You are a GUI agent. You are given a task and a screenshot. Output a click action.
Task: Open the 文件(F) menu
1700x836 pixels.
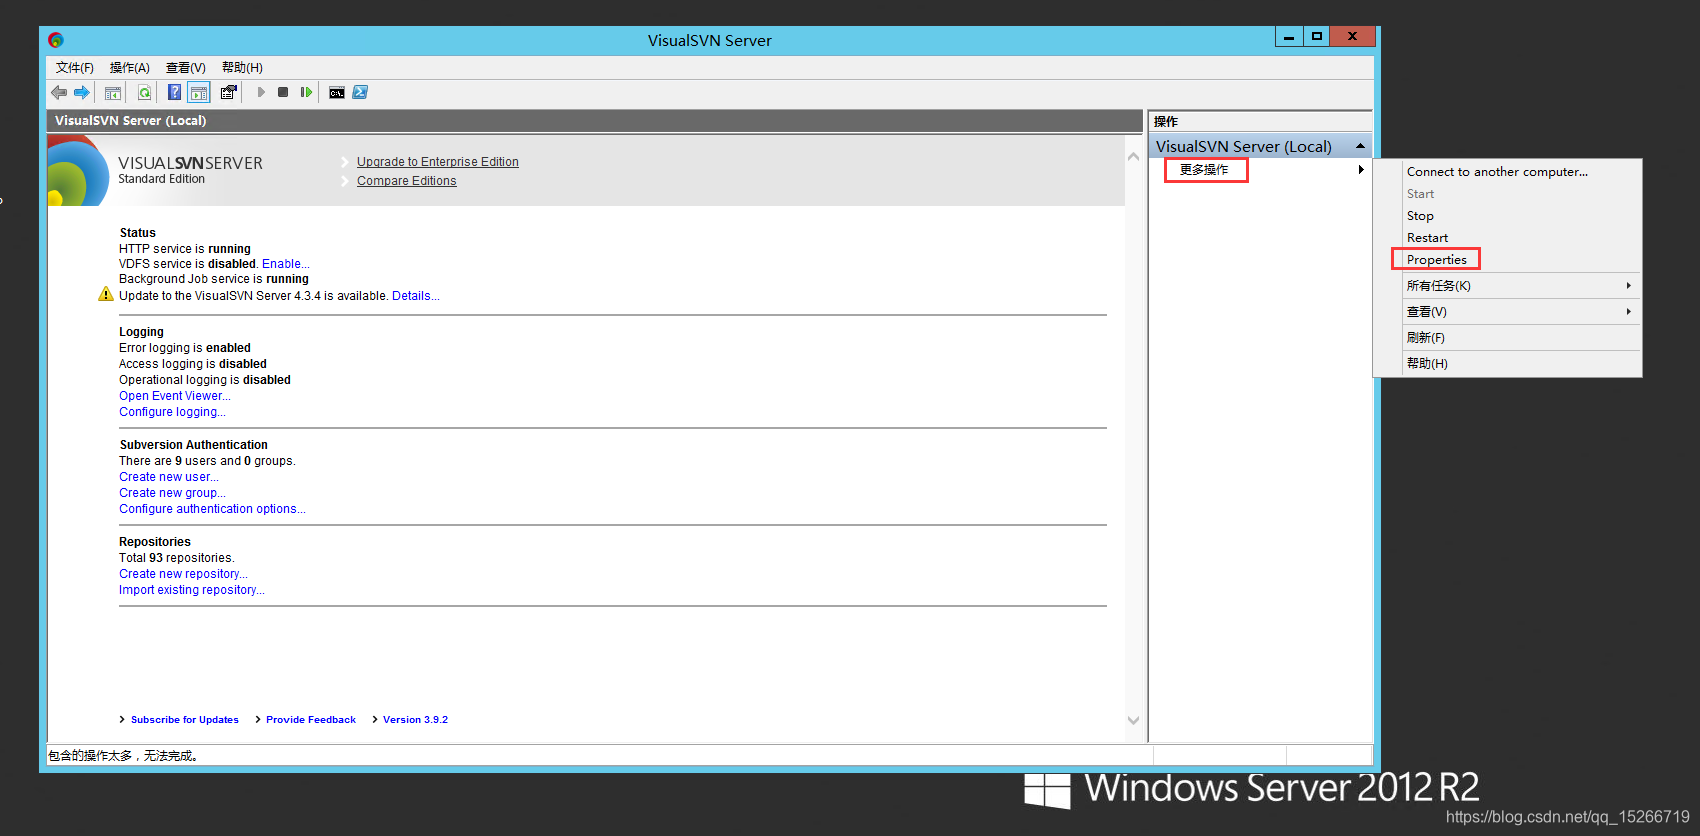(75, 67)
